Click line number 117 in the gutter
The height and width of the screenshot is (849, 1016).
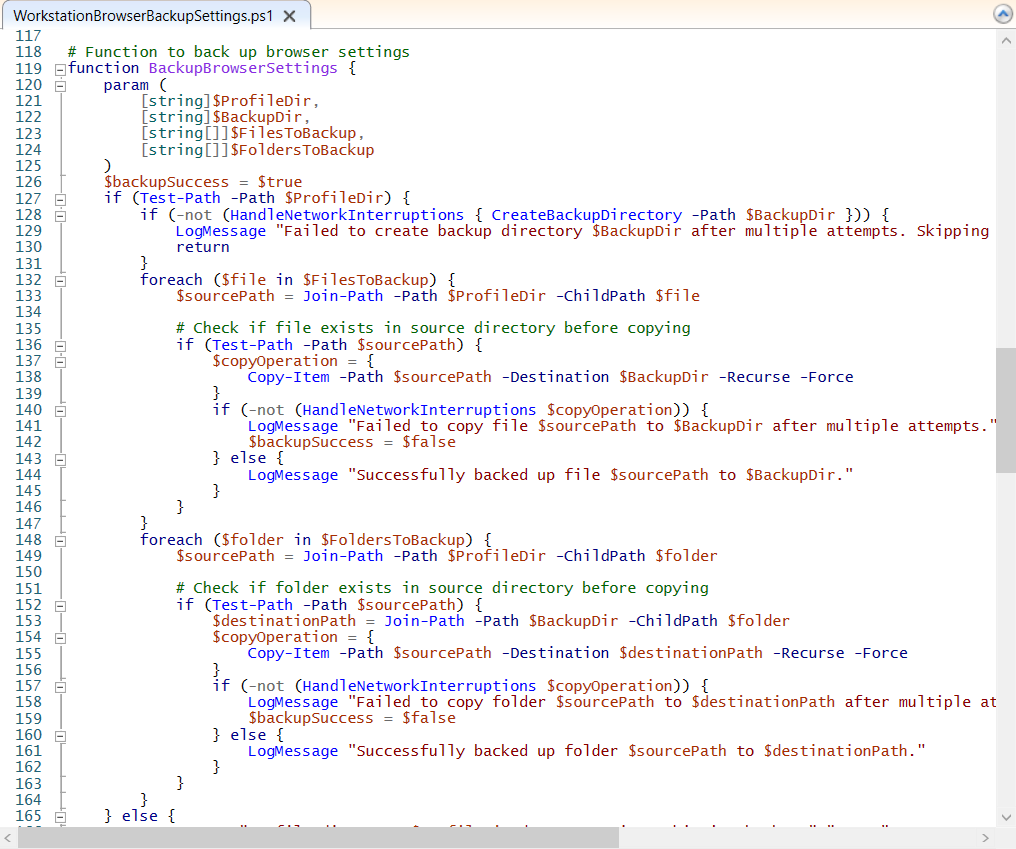click(x=28, y=36)
